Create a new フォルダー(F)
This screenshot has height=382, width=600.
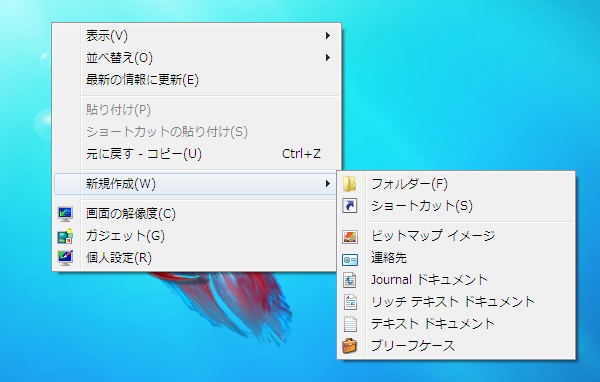coord(456,184)
